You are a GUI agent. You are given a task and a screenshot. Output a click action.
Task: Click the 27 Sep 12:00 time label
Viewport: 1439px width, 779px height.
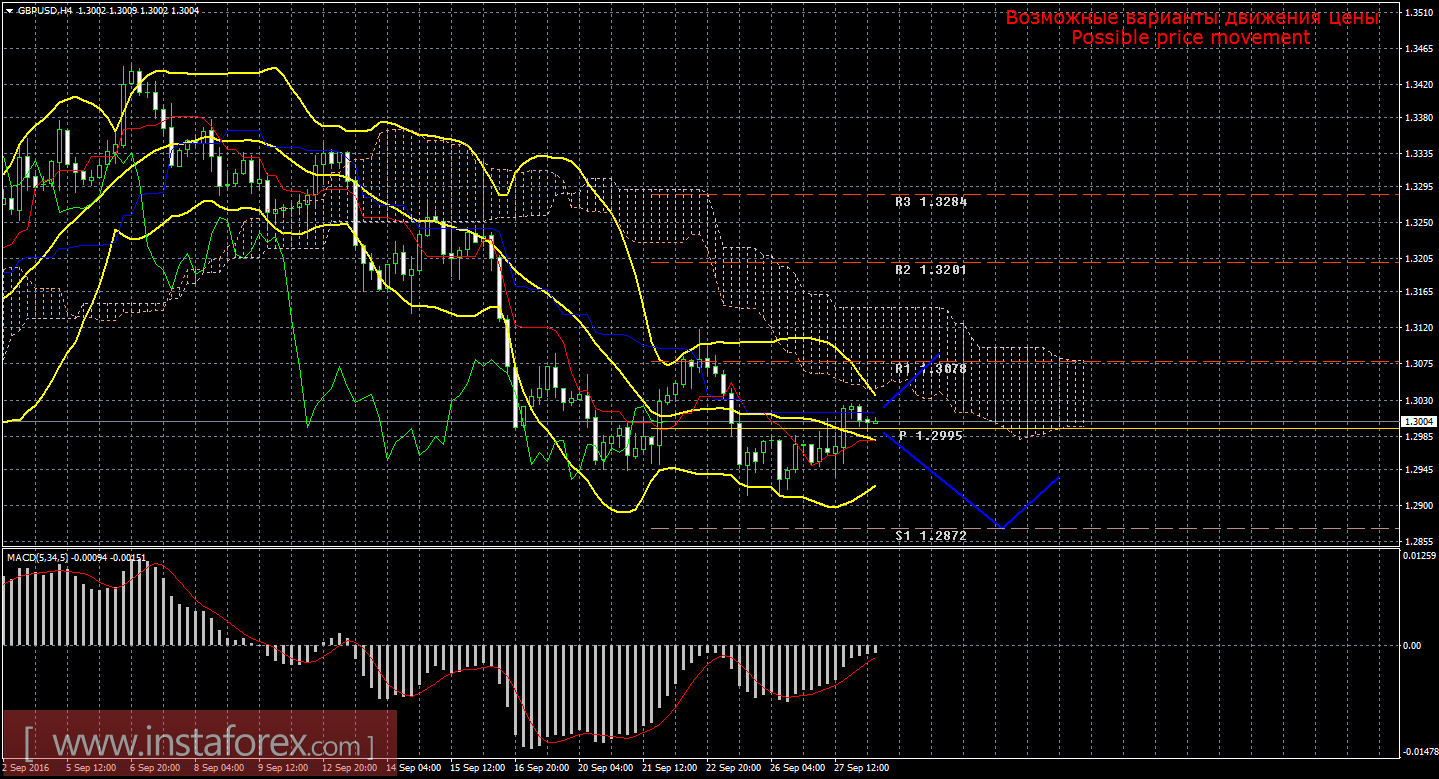tap(862, 768)
